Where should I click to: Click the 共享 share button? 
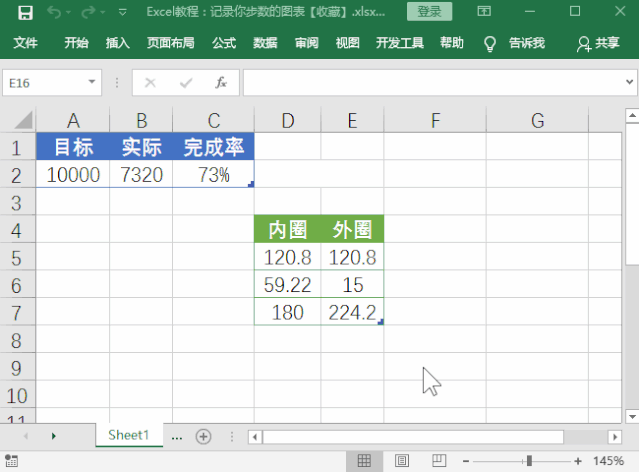[598, 43]
